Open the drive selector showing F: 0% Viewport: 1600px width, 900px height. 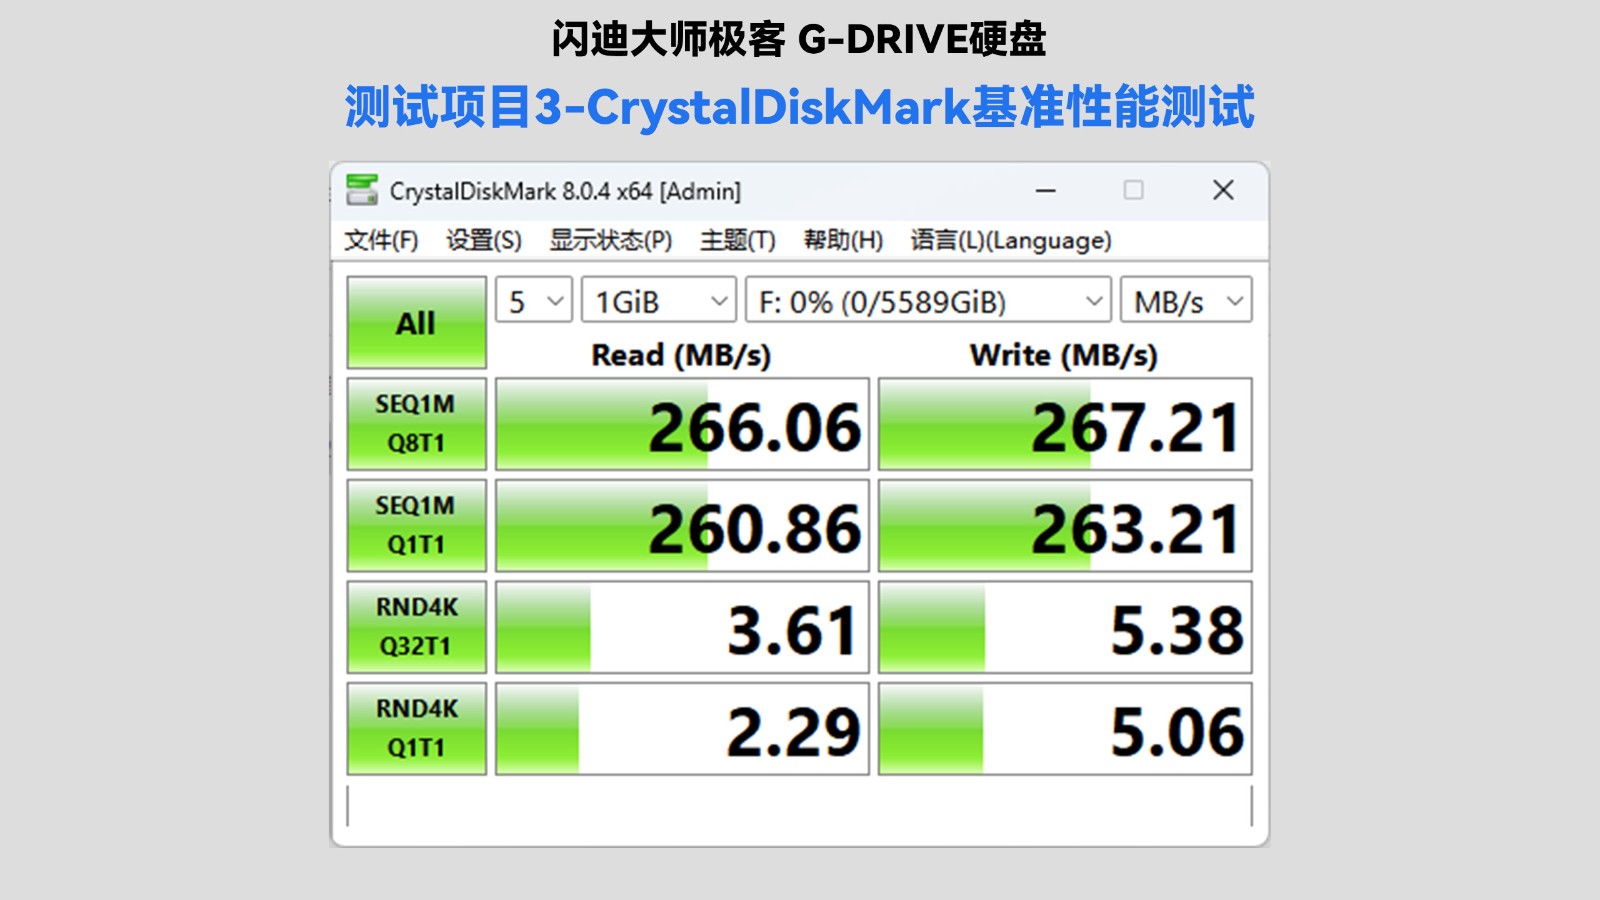[928, 300]
